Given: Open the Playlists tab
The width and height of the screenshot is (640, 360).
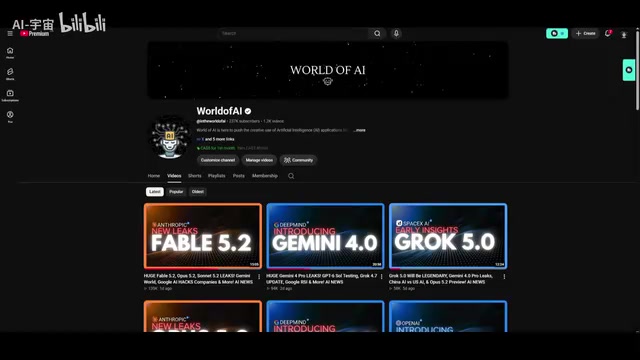Looking at the screenshot, I should pos(217,176).
